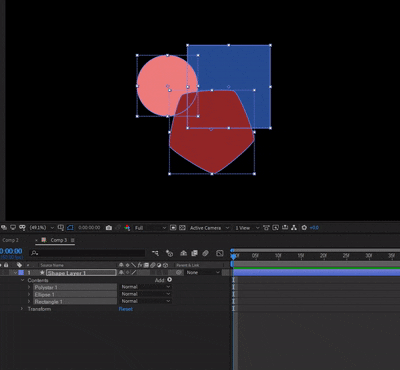Screen dimensions: 400x370
Task: Expand the Transform group
Action: point(22,309)
